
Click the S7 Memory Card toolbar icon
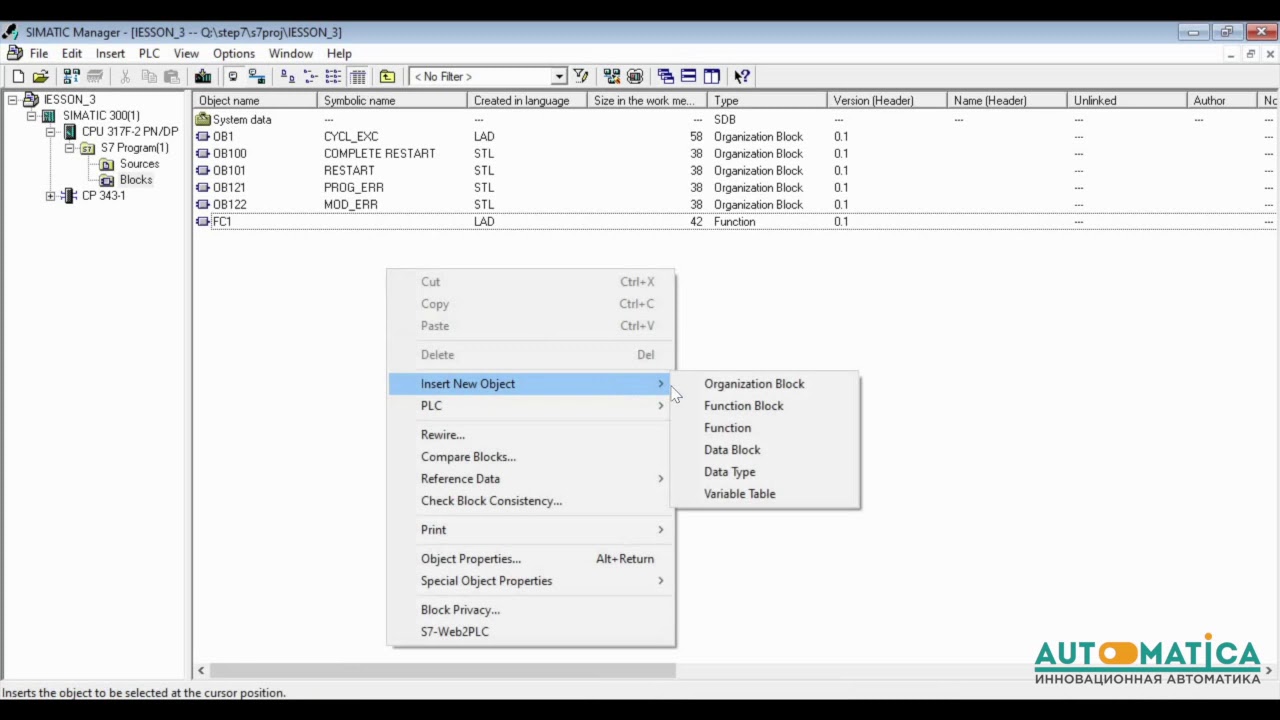point(95,76)
